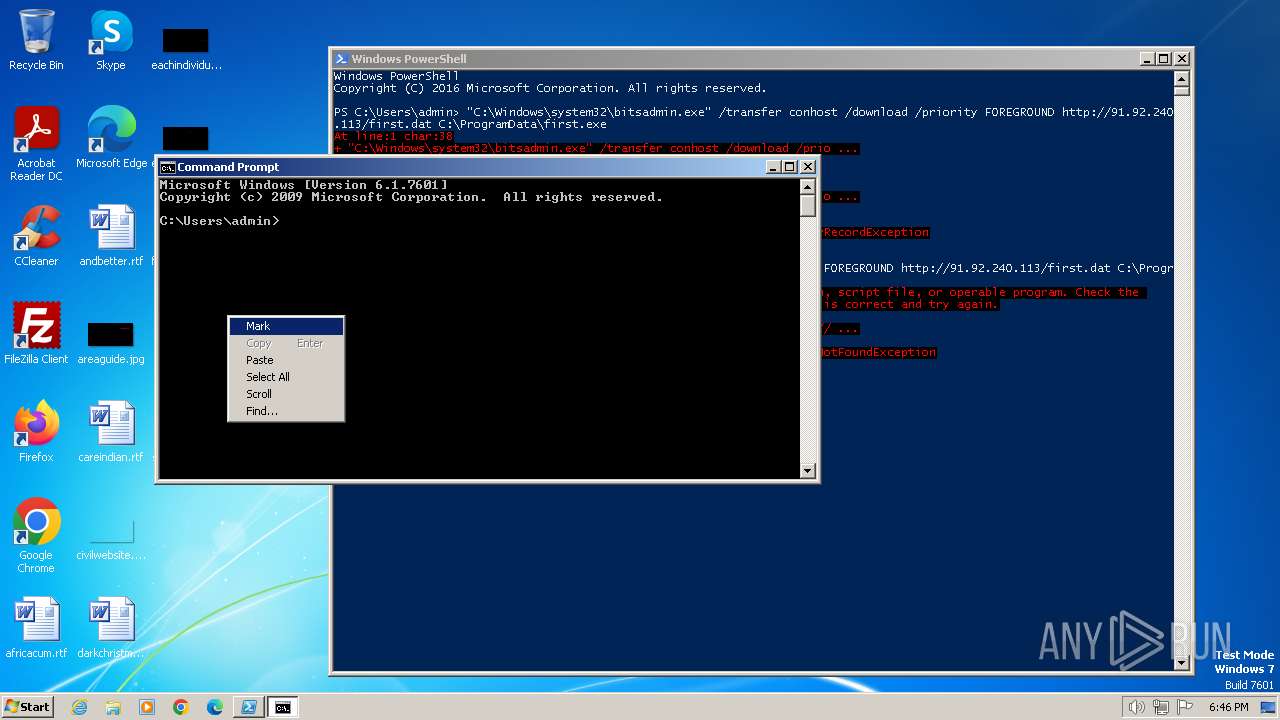Open network tray icon
The image size is (1280, 720).
pyautogui.click(x=1160, y=707)
